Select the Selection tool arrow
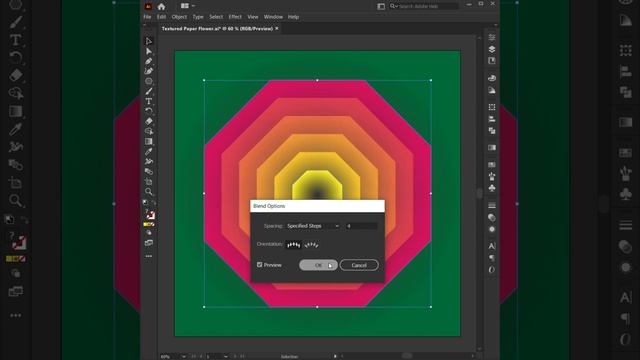The width and height of the screenshot is (640, 360). click(x=149, y=41)
